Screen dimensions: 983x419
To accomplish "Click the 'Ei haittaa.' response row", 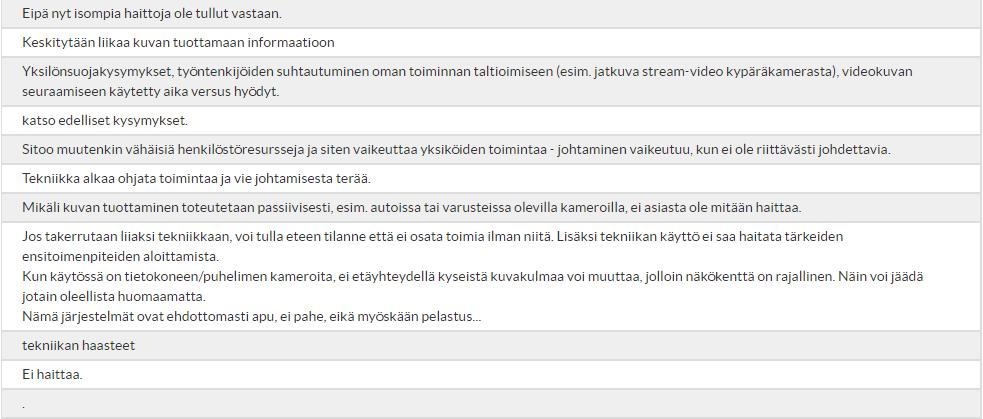I will point(492,374).
